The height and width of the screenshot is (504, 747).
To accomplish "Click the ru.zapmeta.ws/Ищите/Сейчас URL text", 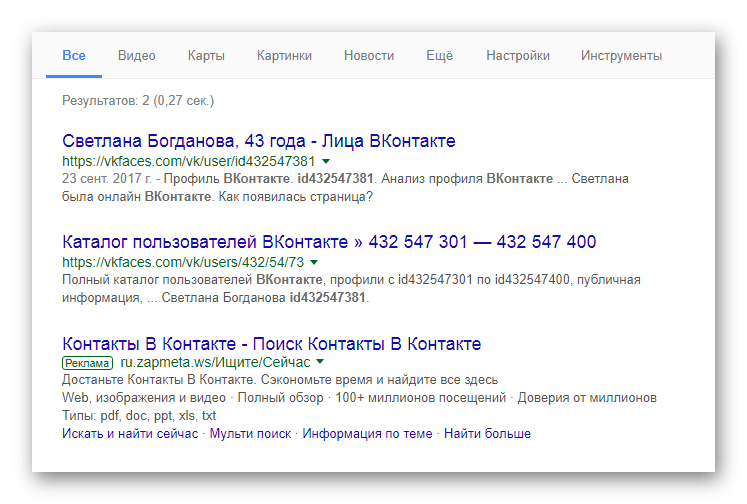I will [x=215, y=363].
